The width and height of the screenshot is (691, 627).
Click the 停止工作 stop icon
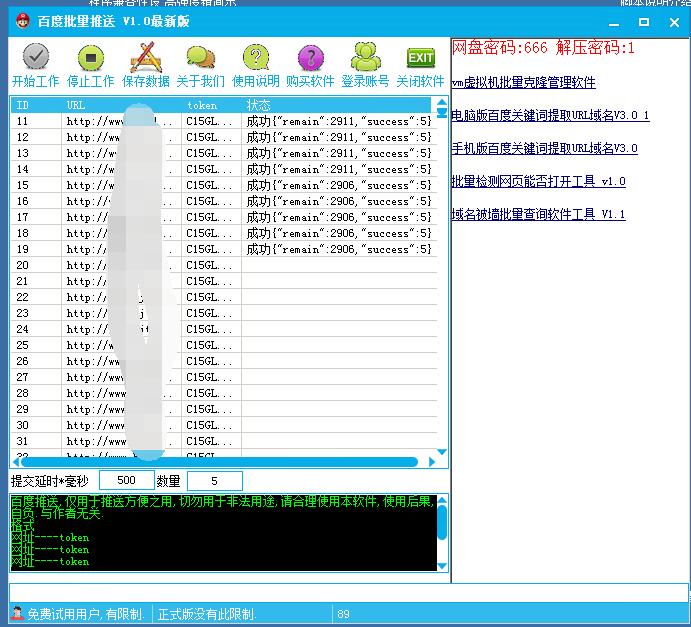(x=90, y=58)
